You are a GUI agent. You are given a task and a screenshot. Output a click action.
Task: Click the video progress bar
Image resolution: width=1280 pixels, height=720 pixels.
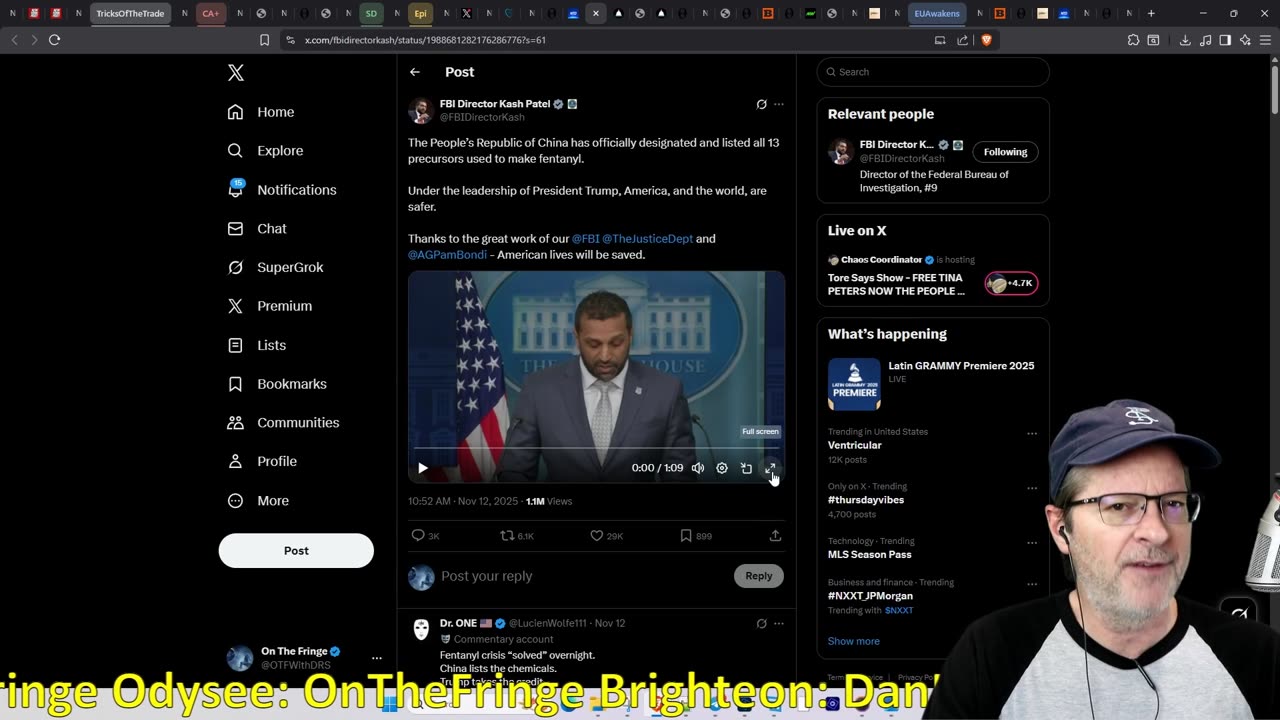[x=596, y=449]
